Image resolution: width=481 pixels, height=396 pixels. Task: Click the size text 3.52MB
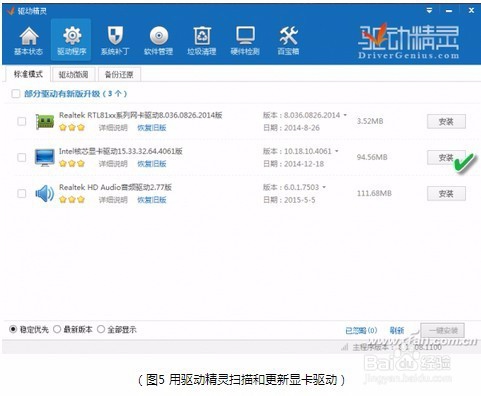pos(370,121)
